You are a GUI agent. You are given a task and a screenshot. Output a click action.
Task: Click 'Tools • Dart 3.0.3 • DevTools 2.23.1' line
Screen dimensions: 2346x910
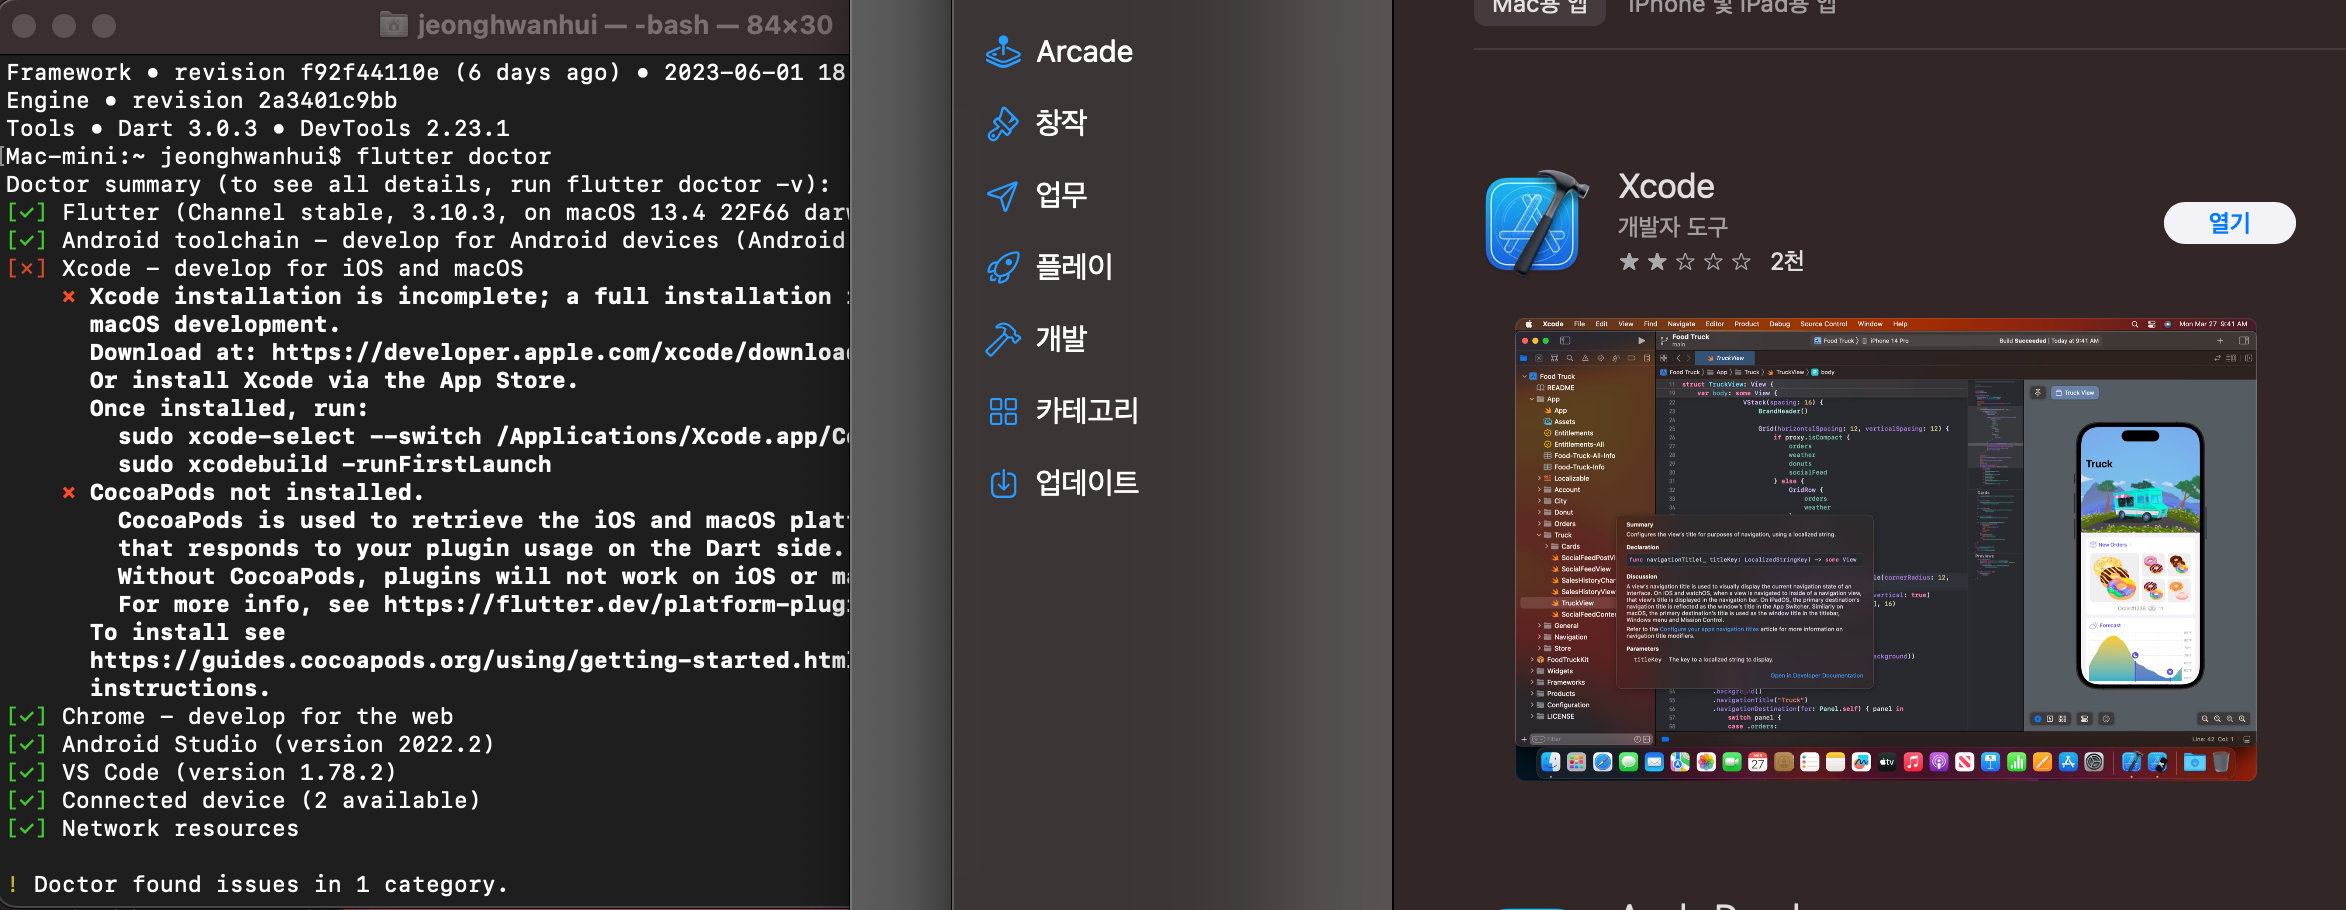pos(258,129)
